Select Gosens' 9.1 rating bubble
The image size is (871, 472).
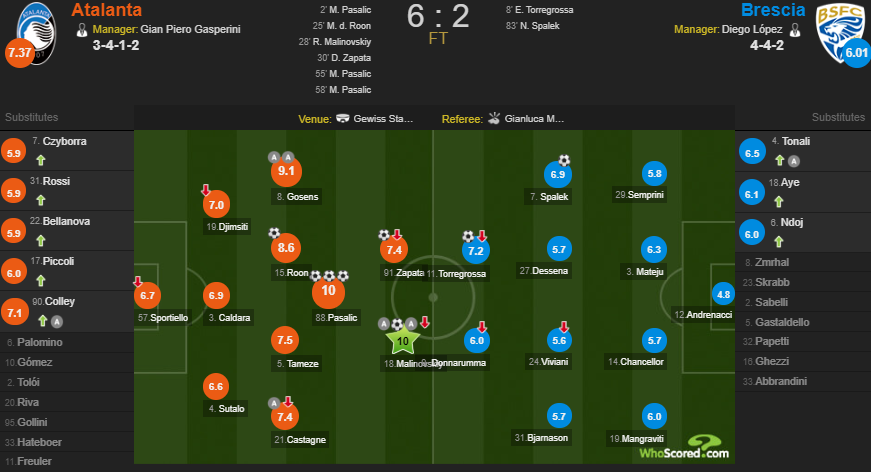[285, 171]
